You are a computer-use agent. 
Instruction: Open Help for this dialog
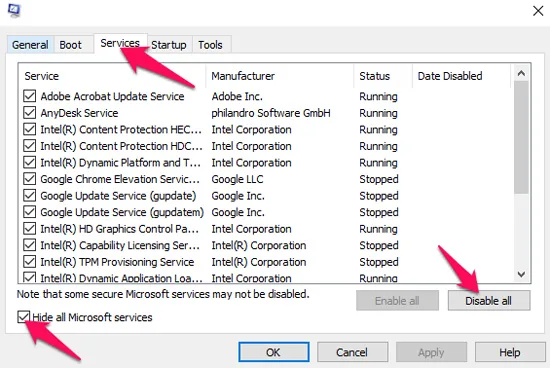point(510,352)
